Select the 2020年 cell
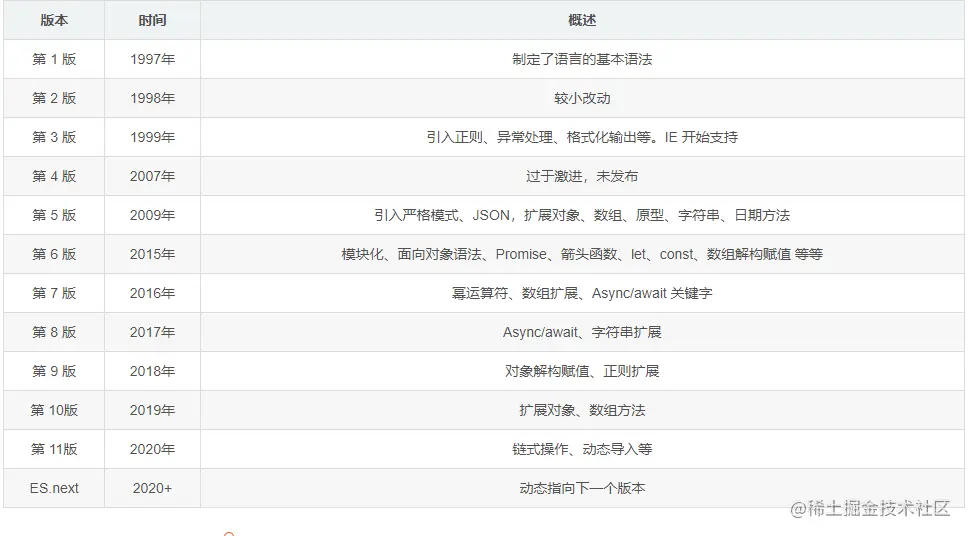 [152, 449]
